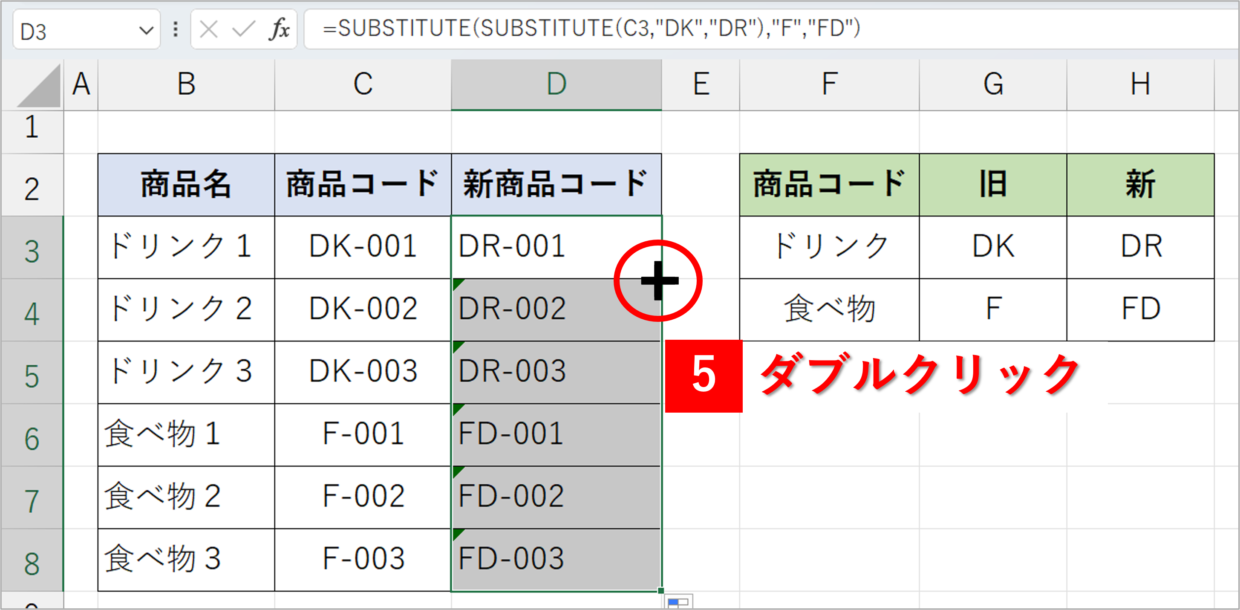Click the 商品コード header cell in column C
Image resolution: width=1240 pixels, height=610 pixels.
tap(363, 185)
